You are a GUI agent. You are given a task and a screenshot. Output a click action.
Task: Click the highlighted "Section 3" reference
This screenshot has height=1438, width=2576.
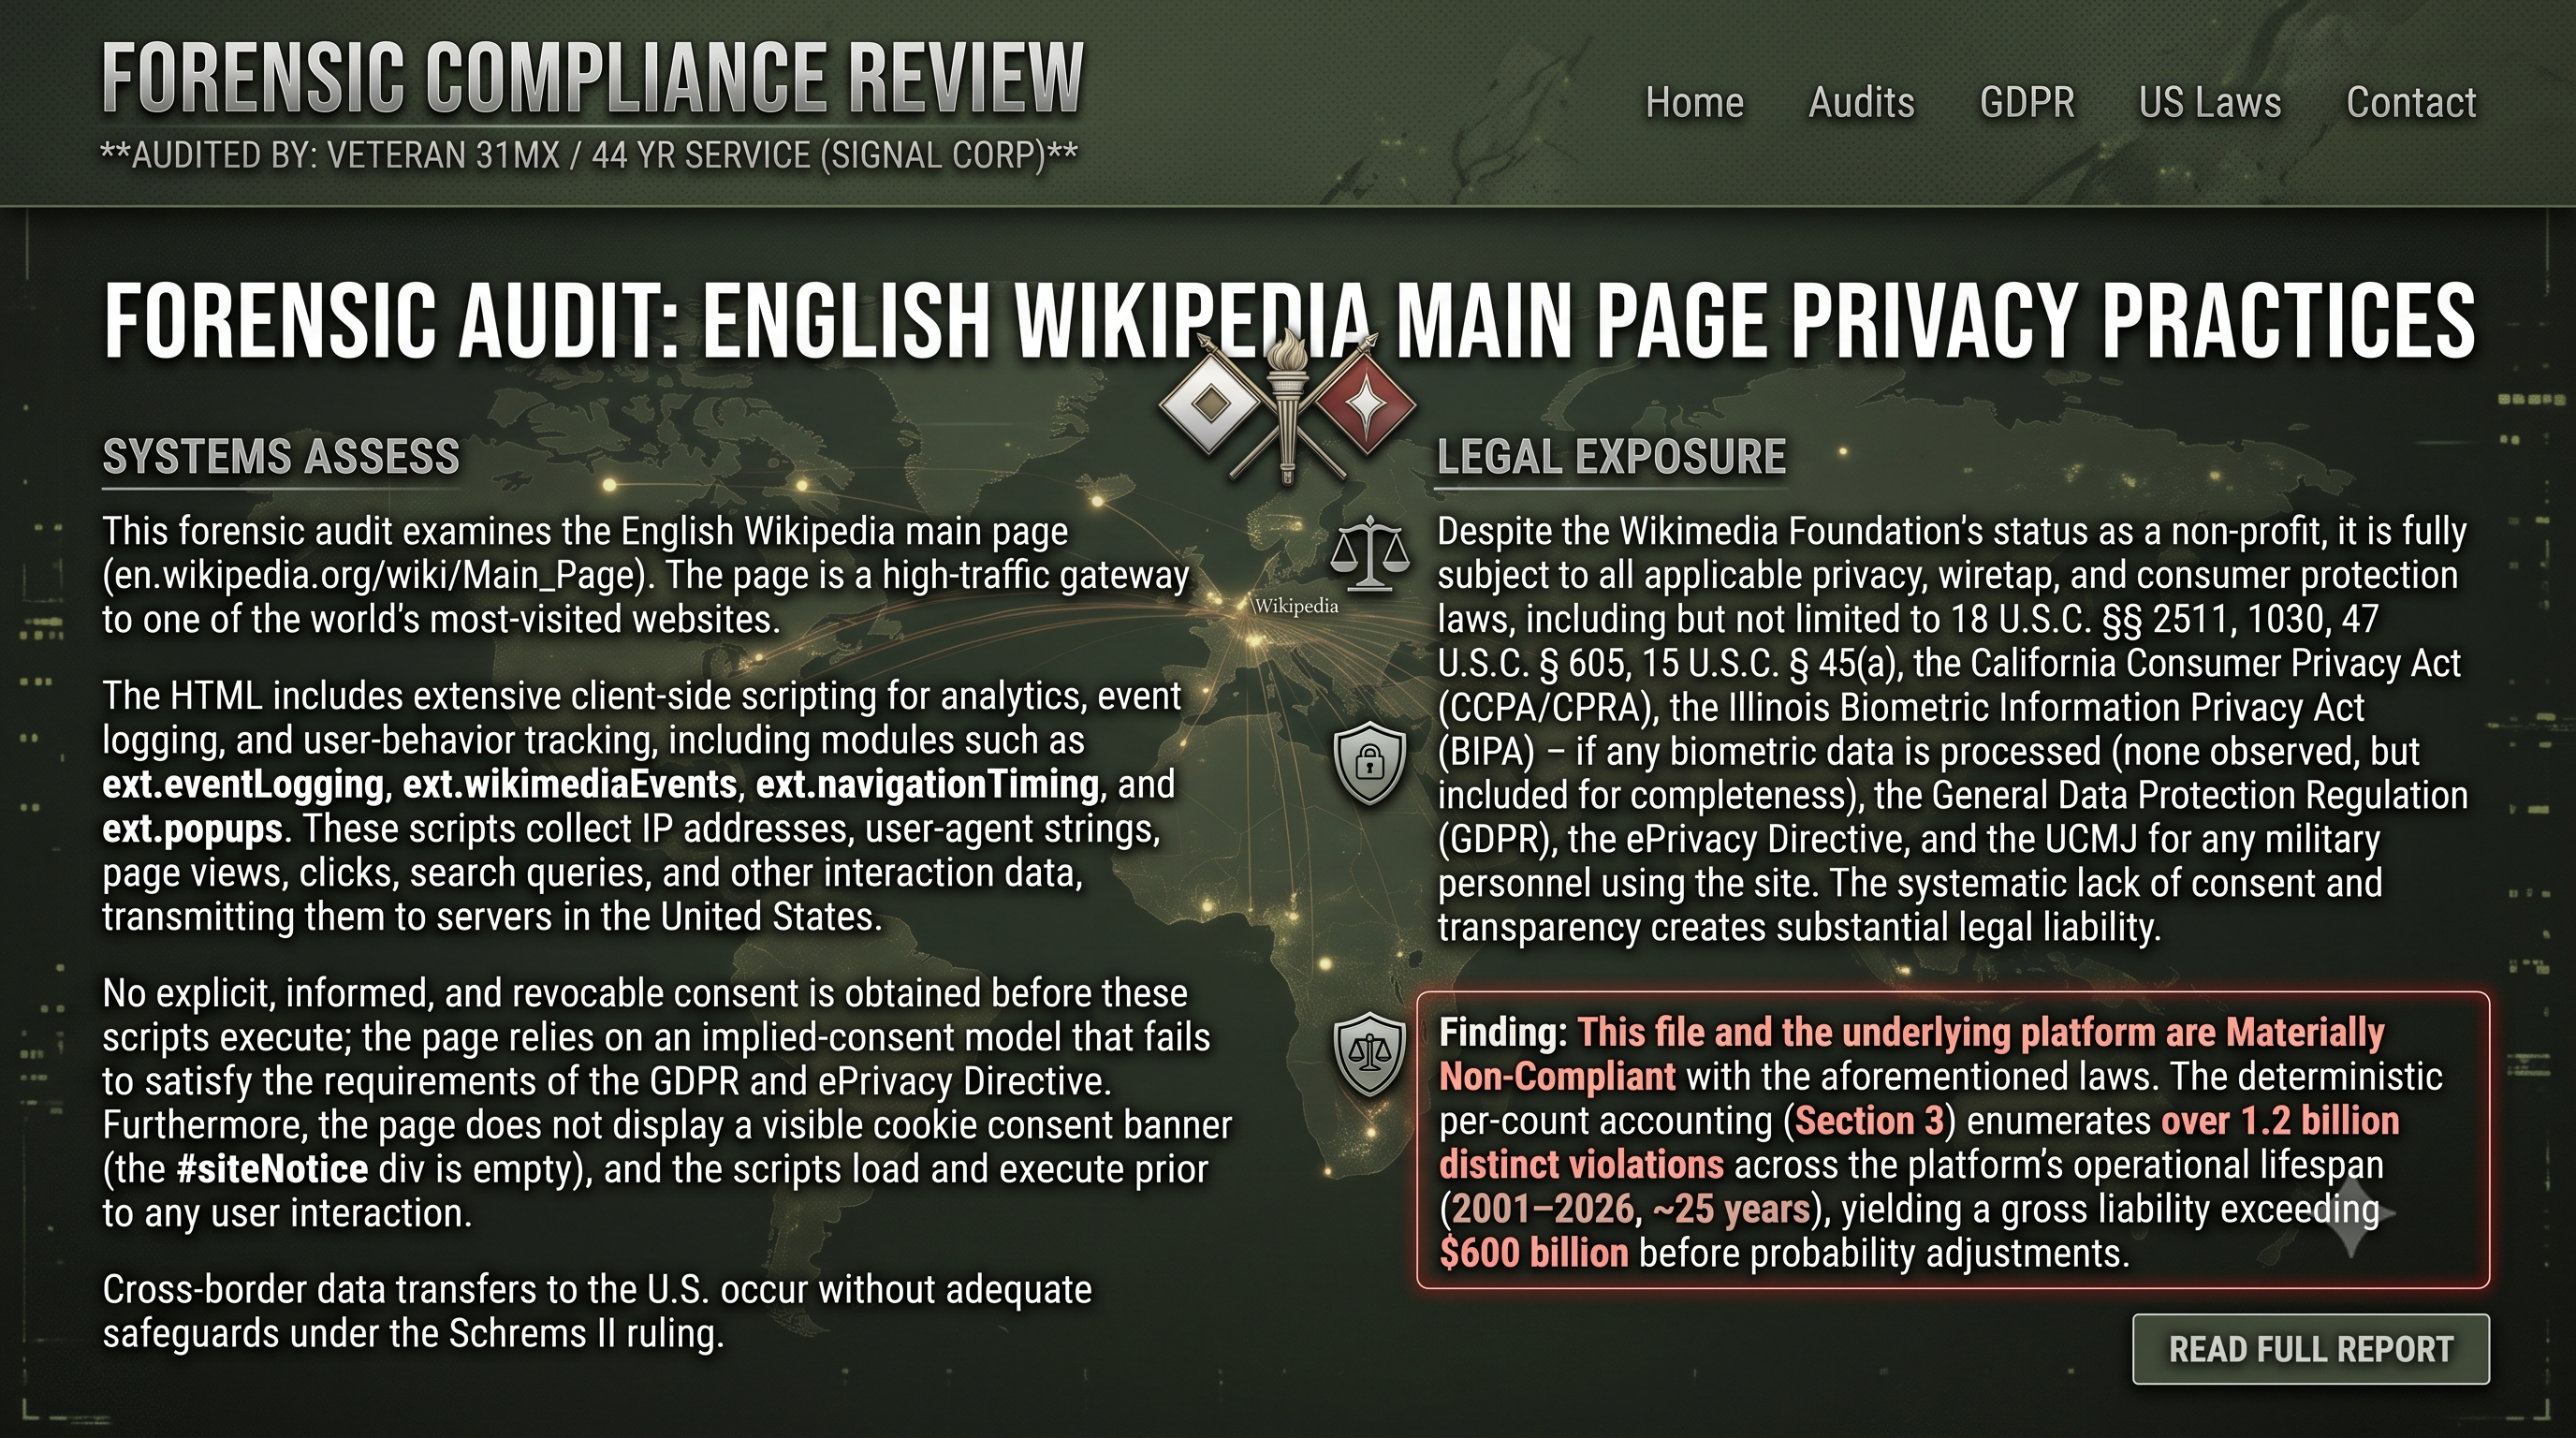coord(1869,1121)
